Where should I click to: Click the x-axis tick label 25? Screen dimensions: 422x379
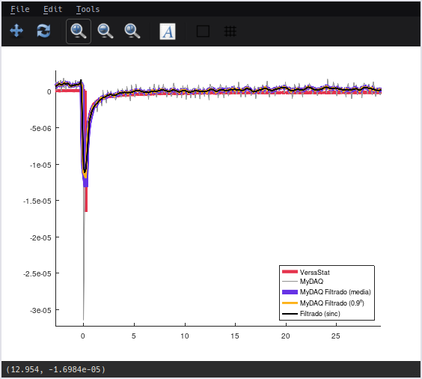click(336, 336)
